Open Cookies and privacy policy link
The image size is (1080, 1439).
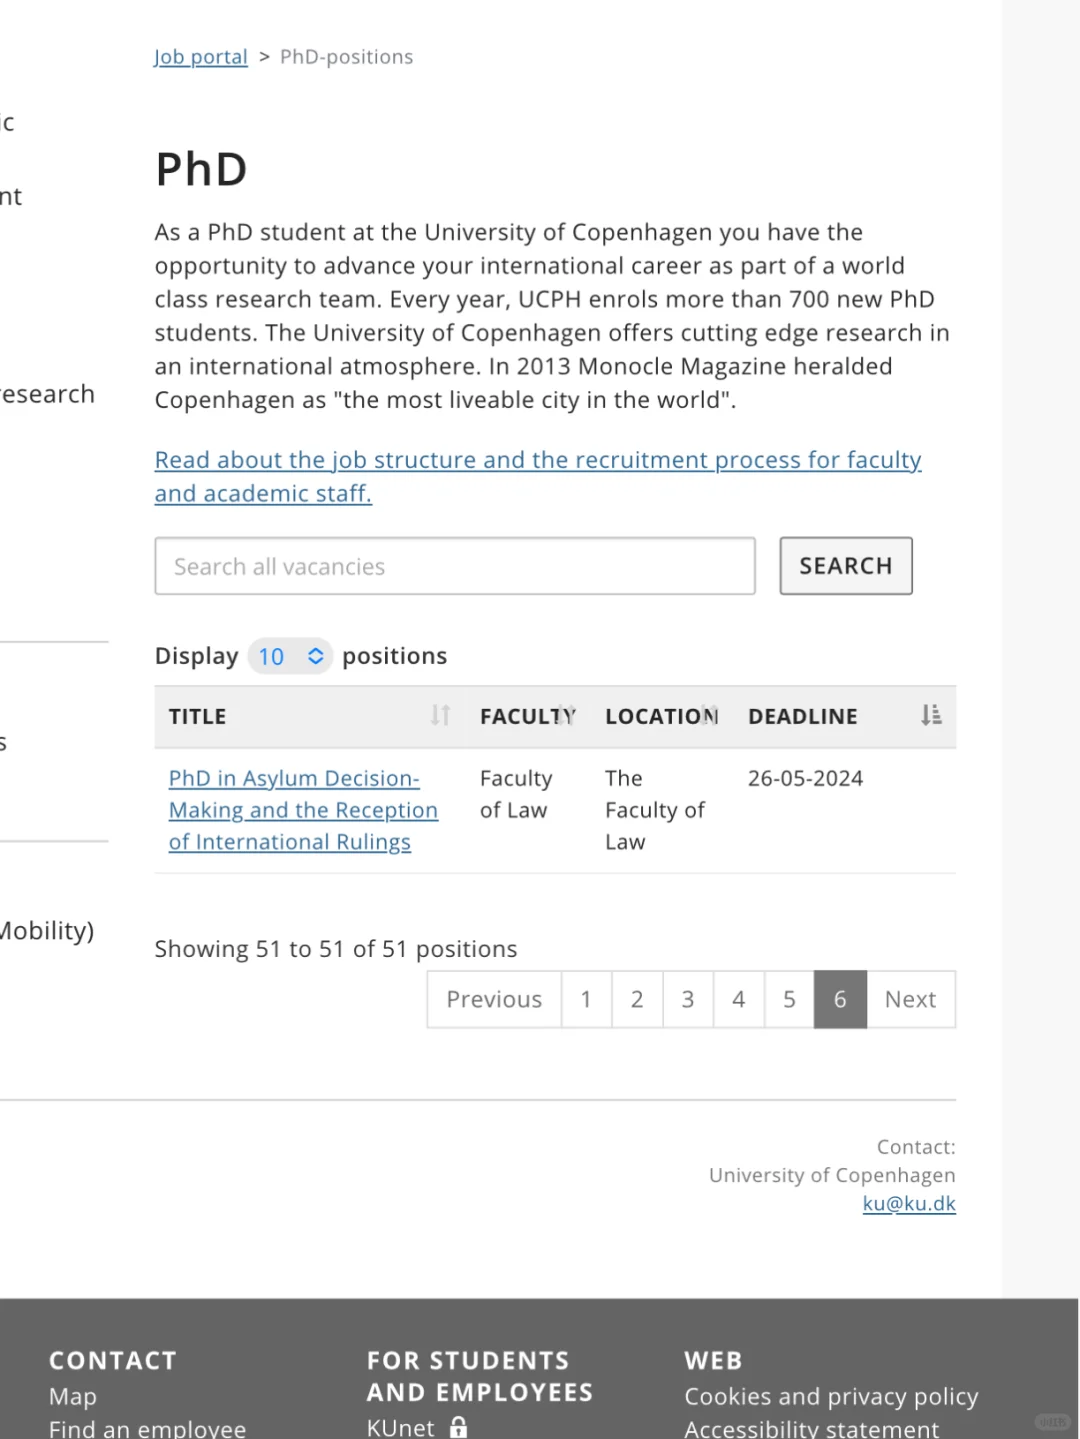click(x=831, y=1396)
